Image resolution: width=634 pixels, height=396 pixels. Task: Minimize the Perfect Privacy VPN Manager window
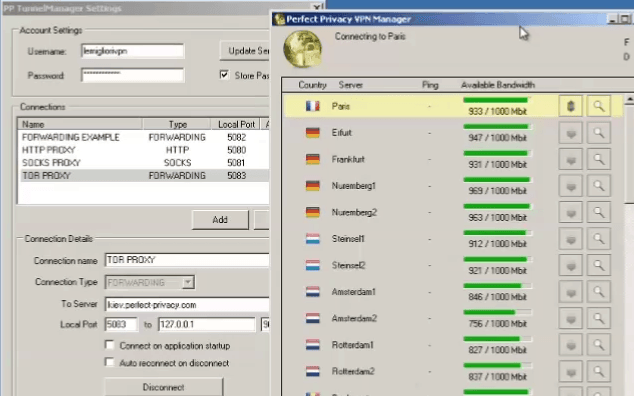[612, 19]
